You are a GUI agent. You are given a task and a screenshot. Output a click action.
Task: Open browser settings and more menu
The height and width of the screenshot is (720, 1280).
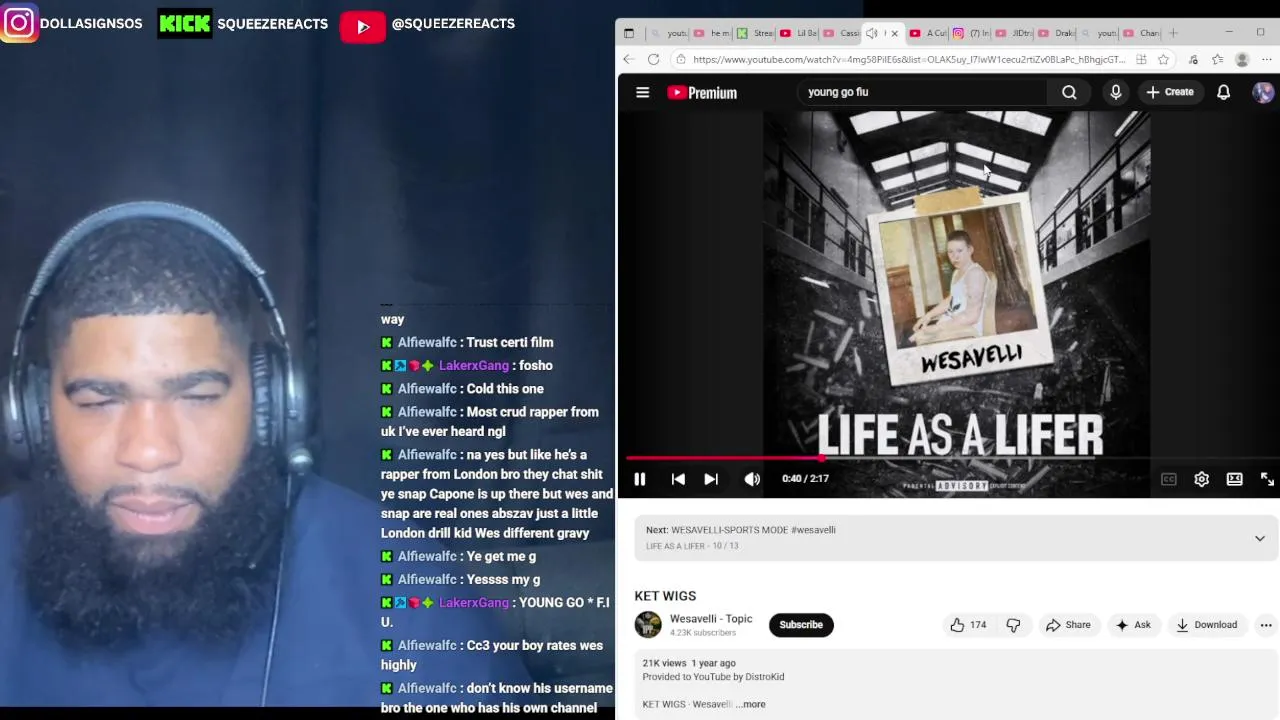[x=1266, y=59]
